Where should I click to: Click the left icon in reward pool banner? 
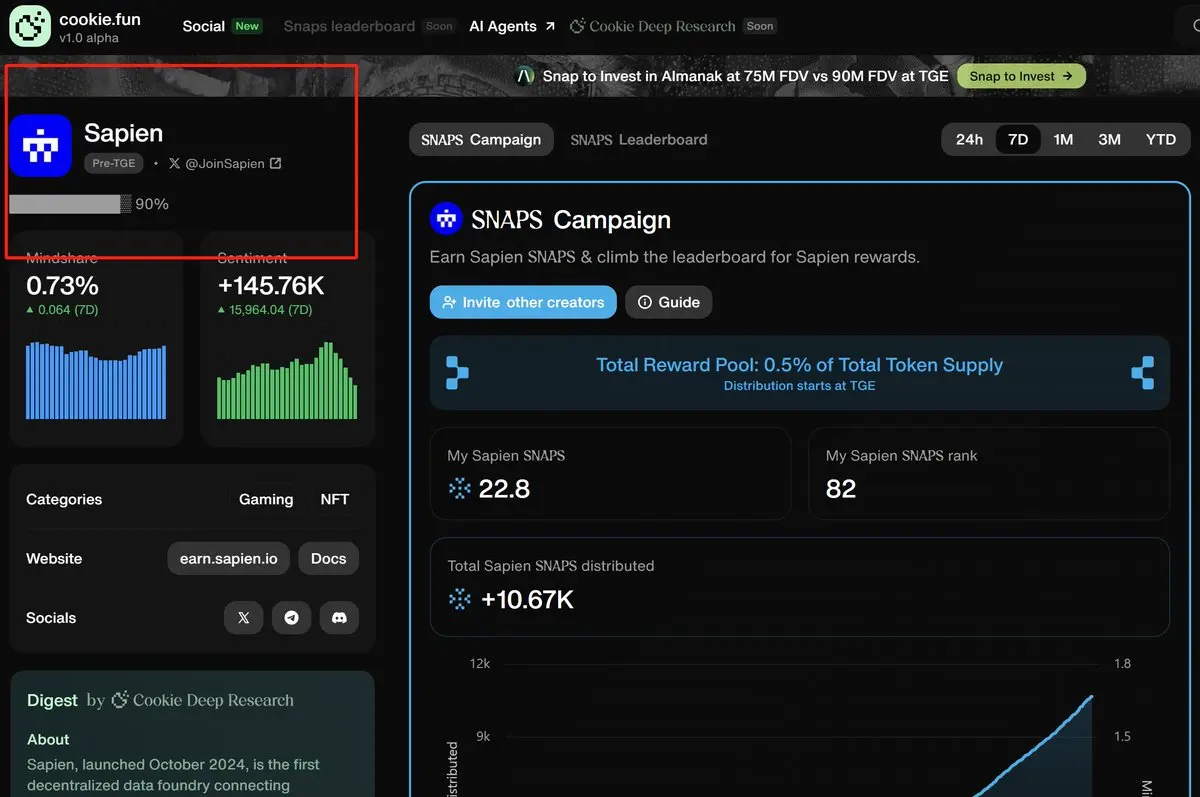click(457, 372)
